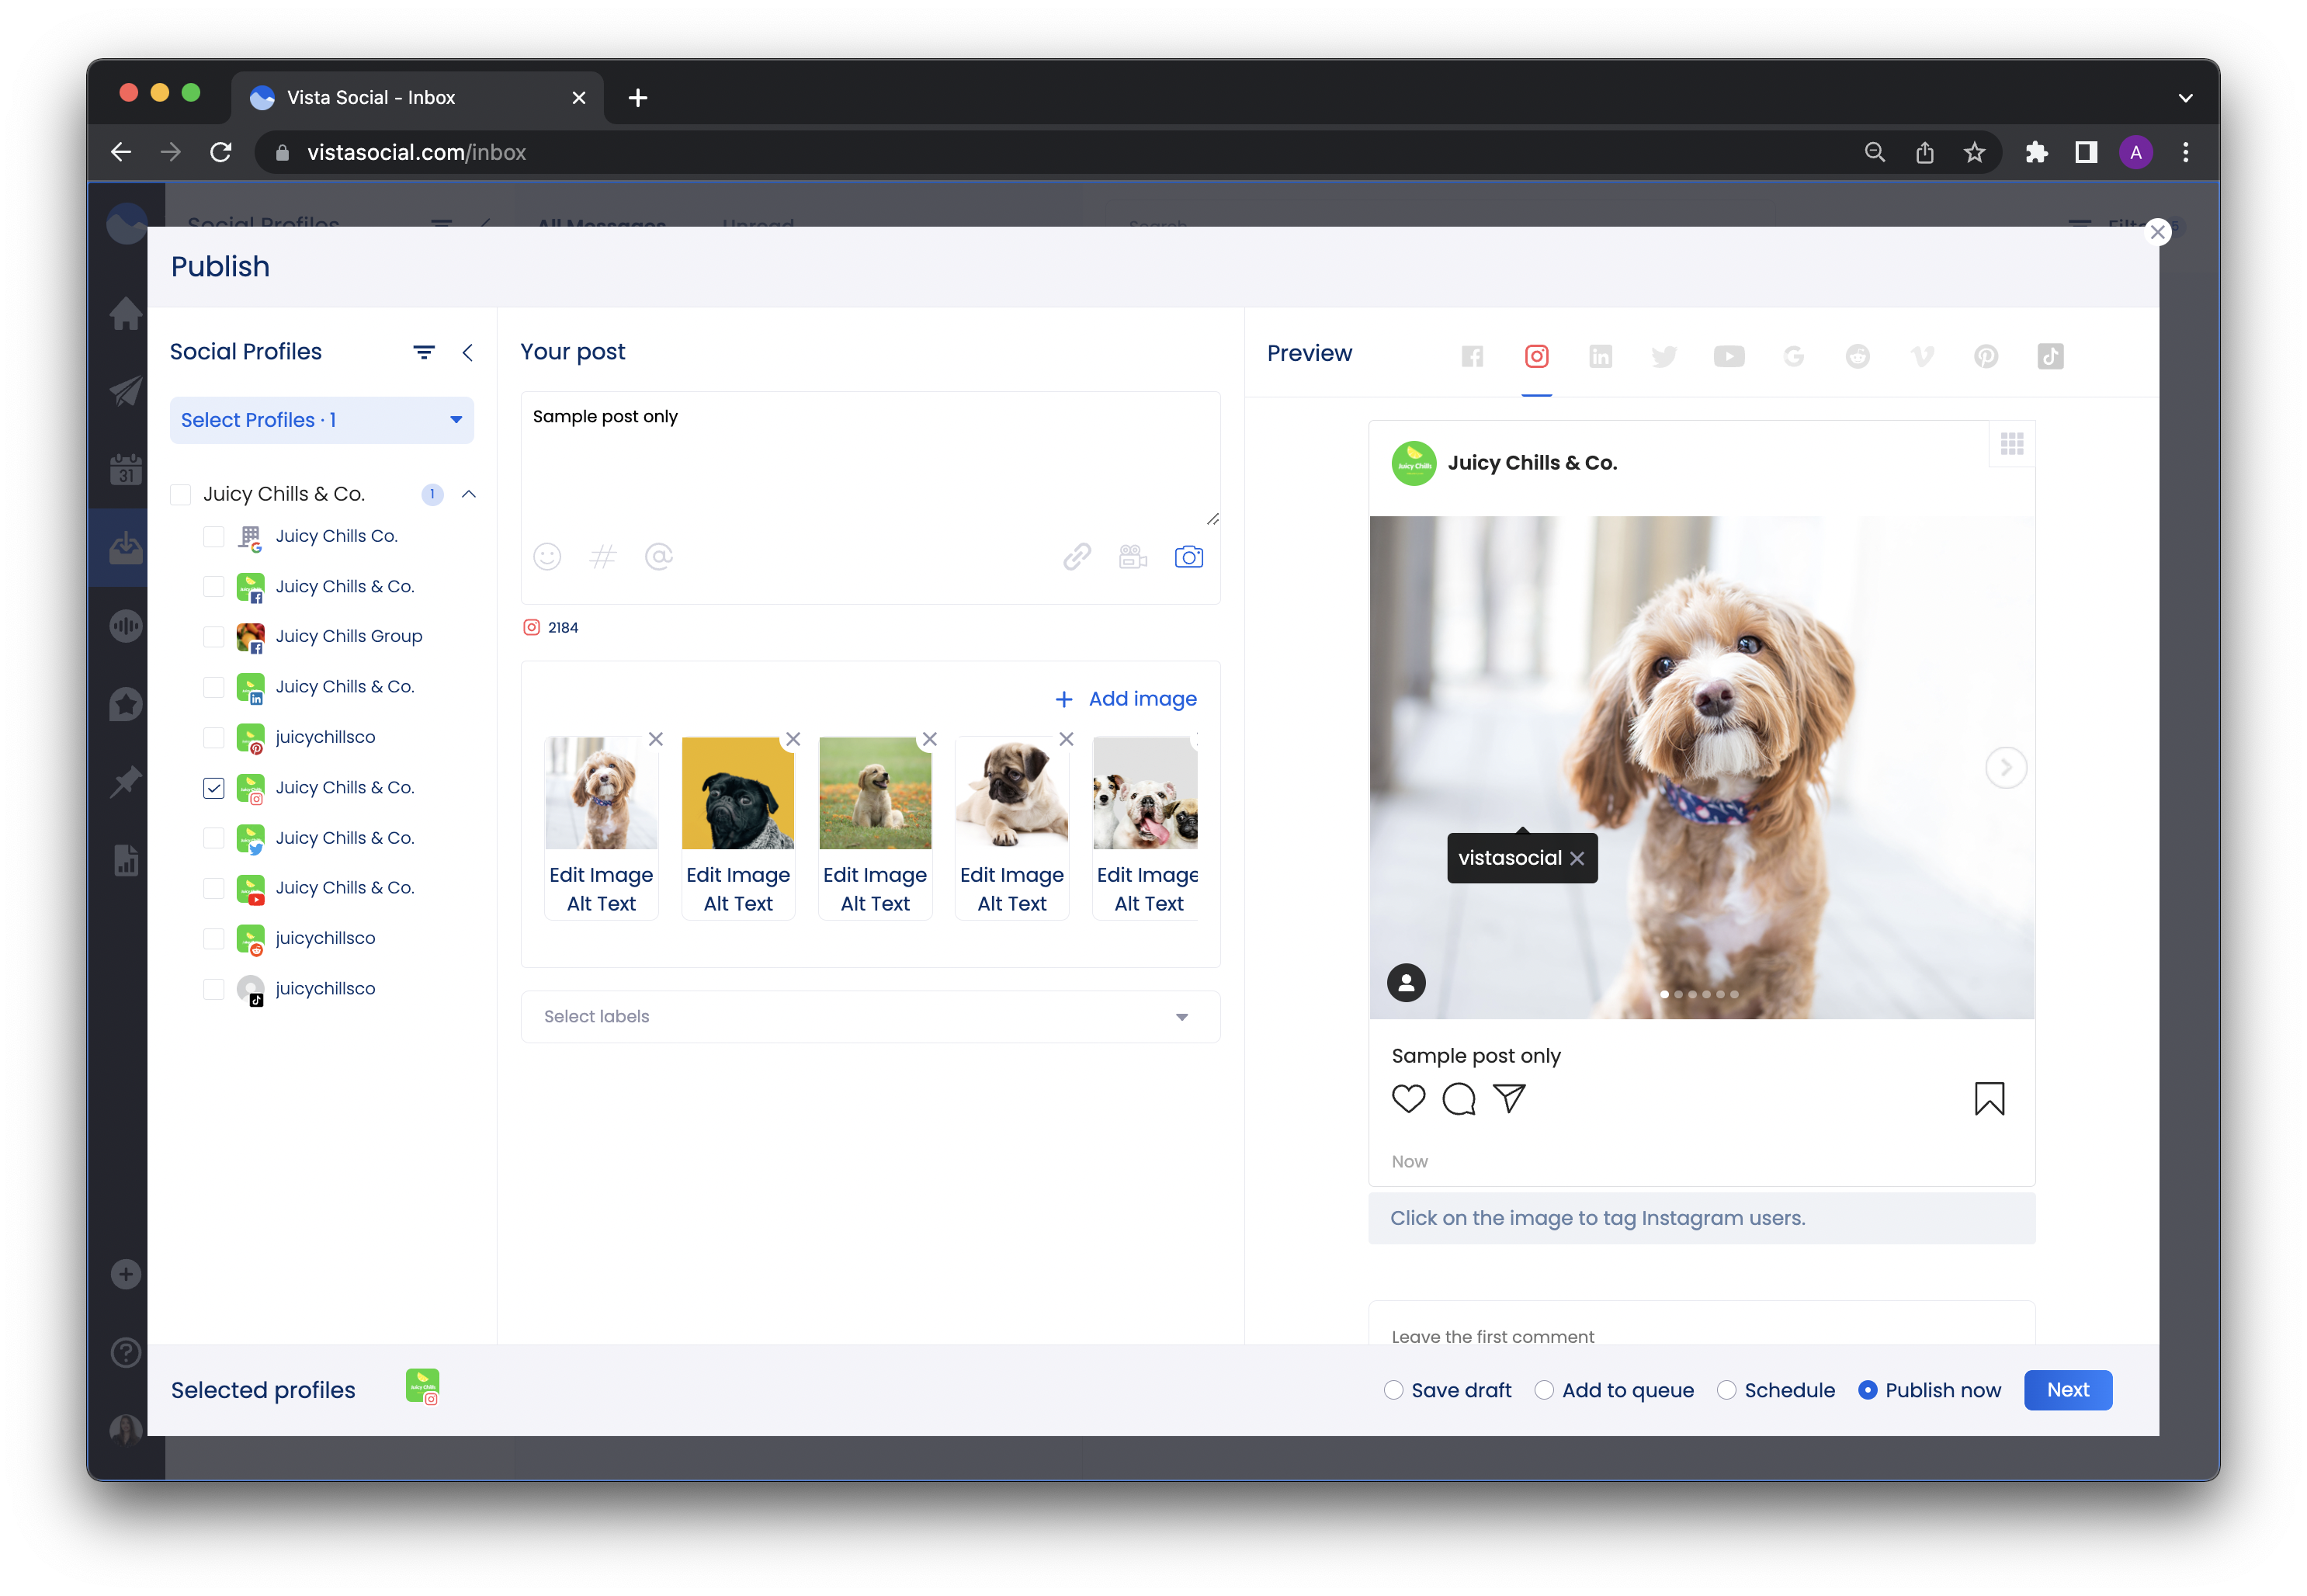
Task: Open the Publish paper plane sidebar icon
Action: [x=126, y=391]
